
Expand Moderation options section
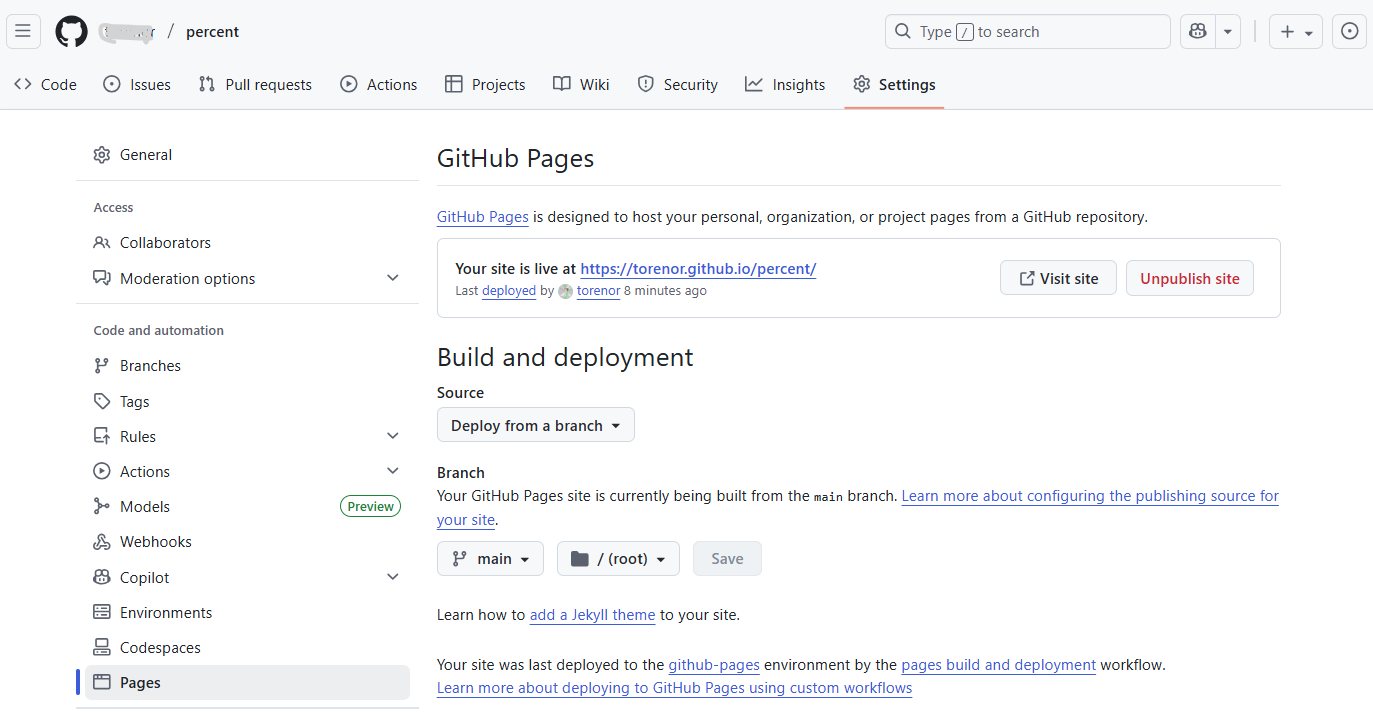pyautogui.click(x=247, y=278)
